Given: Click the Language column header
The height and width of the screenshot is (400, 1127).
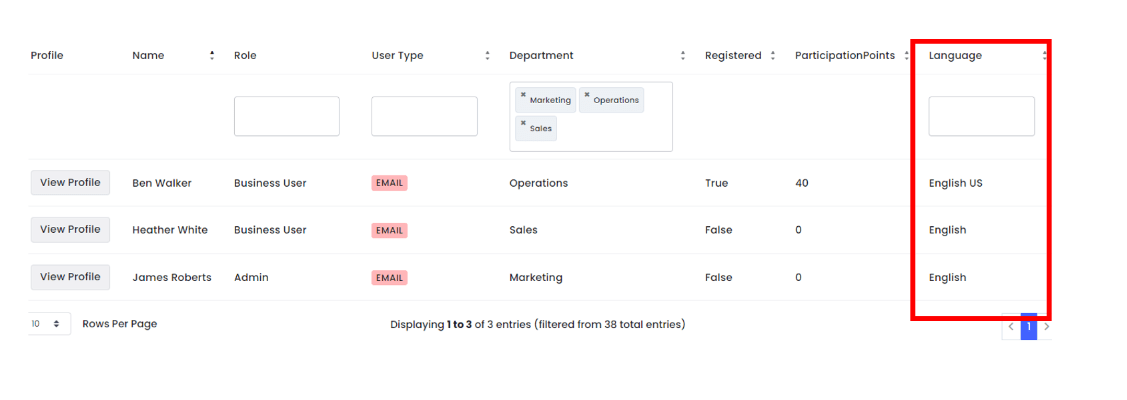Looking at the screenshot, I should (x=955, y=56).
